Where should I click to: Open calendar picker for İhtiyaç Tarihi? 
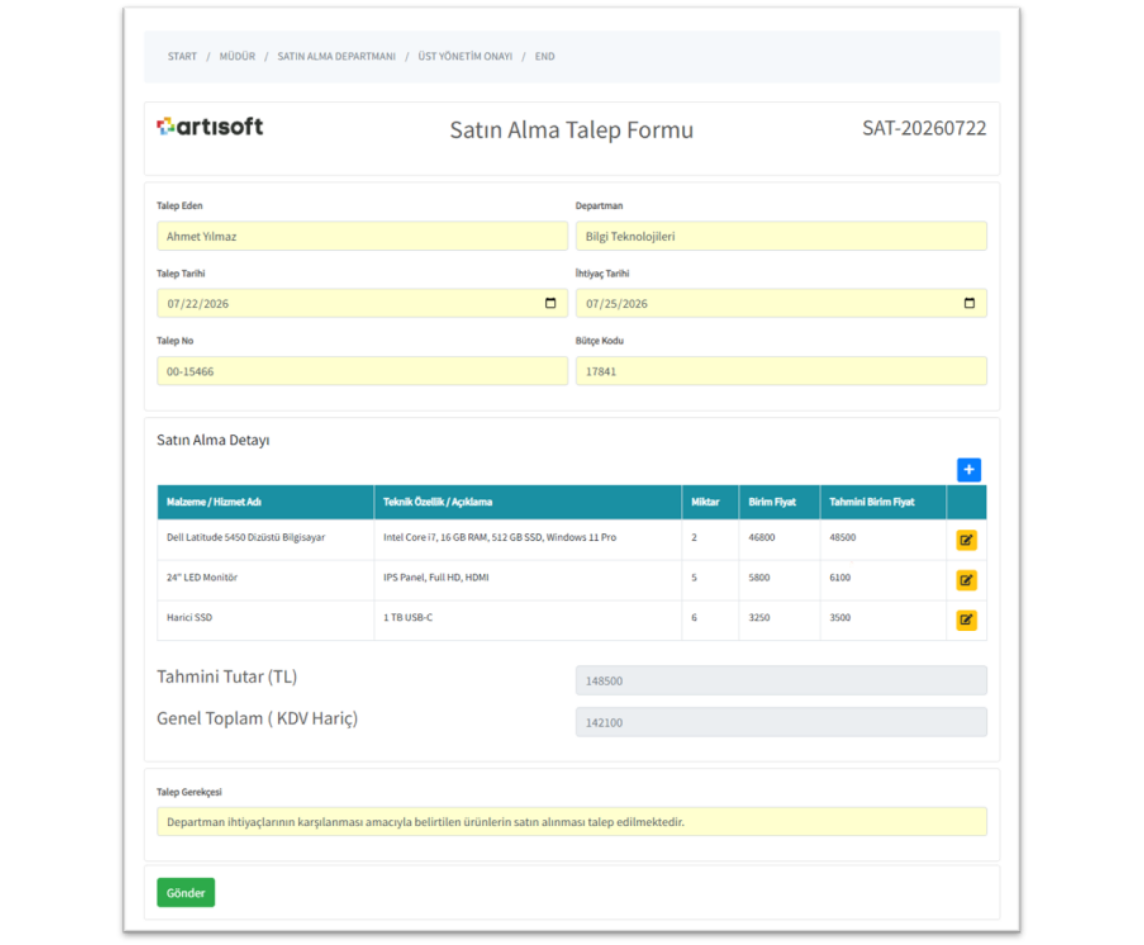coord(969,303)
